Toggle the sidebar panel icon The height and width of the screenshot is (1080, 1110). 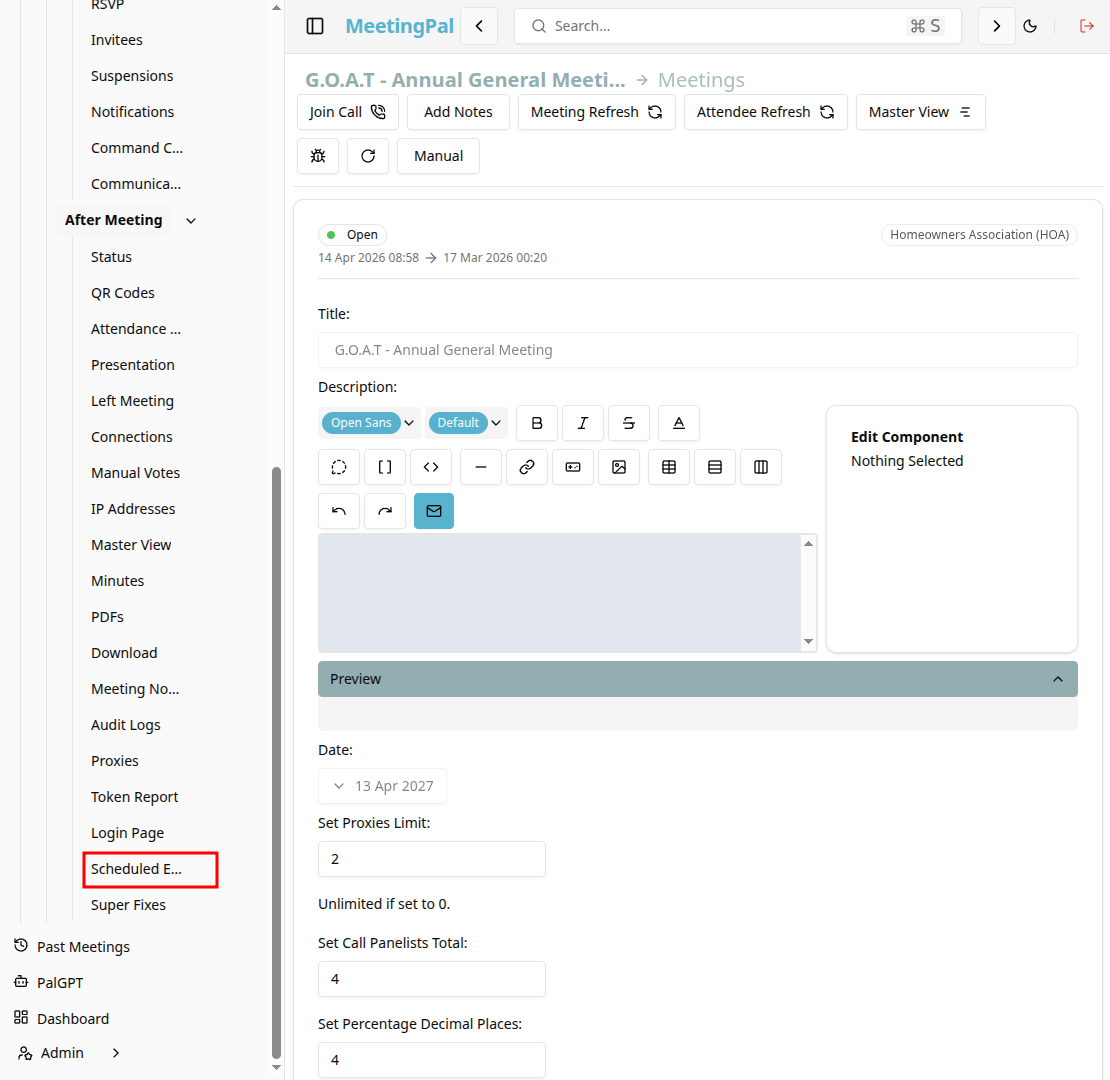(x=315, y=26)
